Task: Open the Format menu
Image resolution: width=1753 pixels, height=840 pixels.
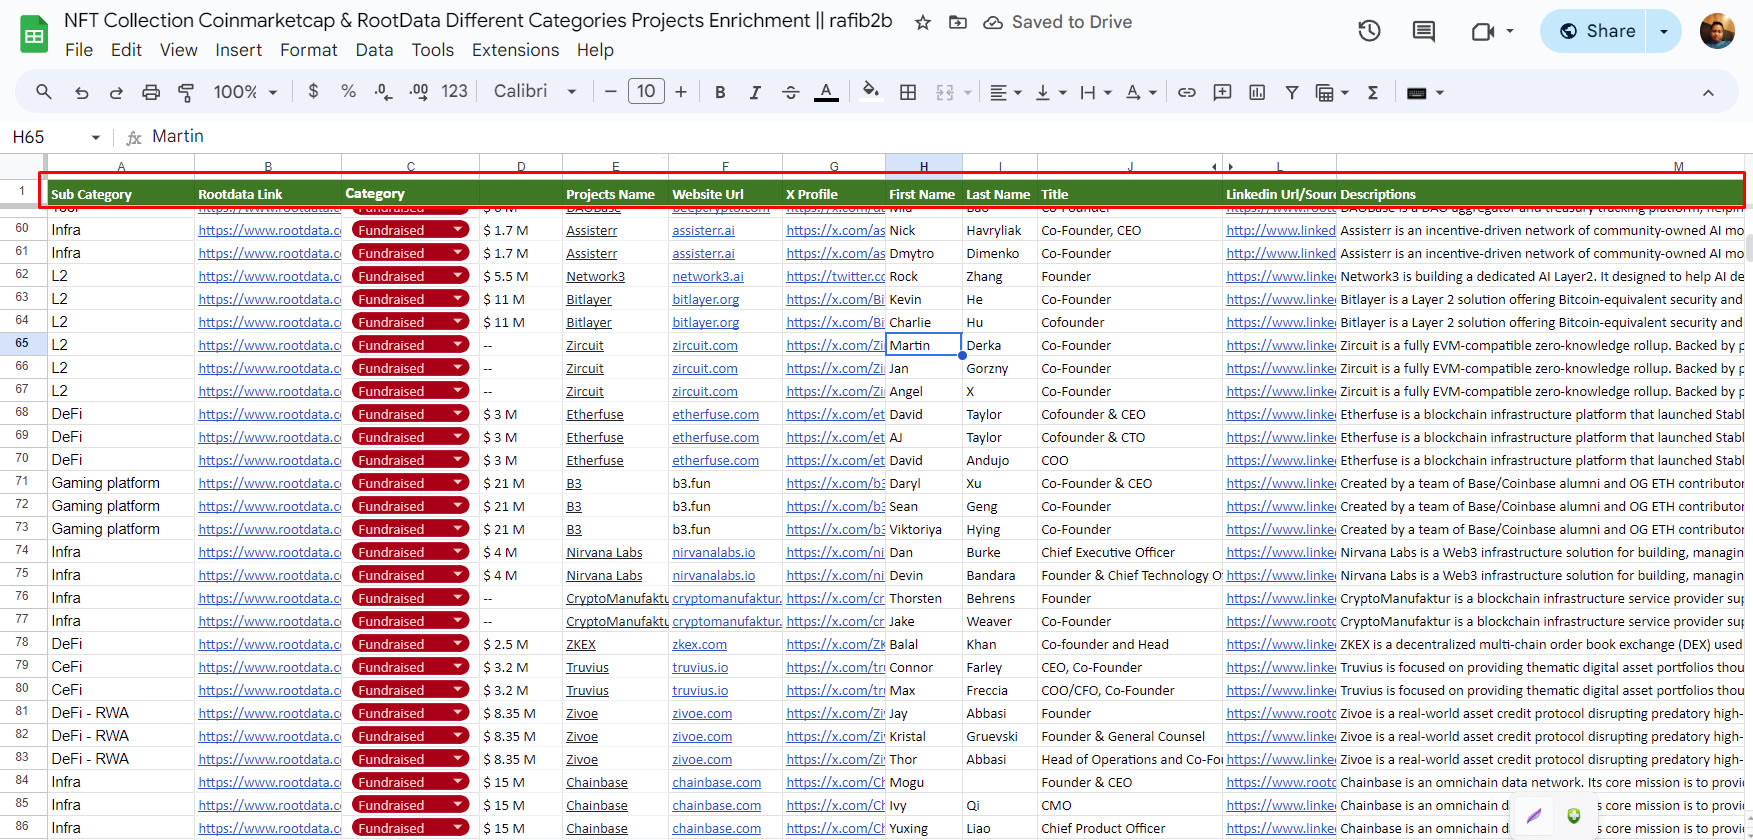Action: [308, 50]
